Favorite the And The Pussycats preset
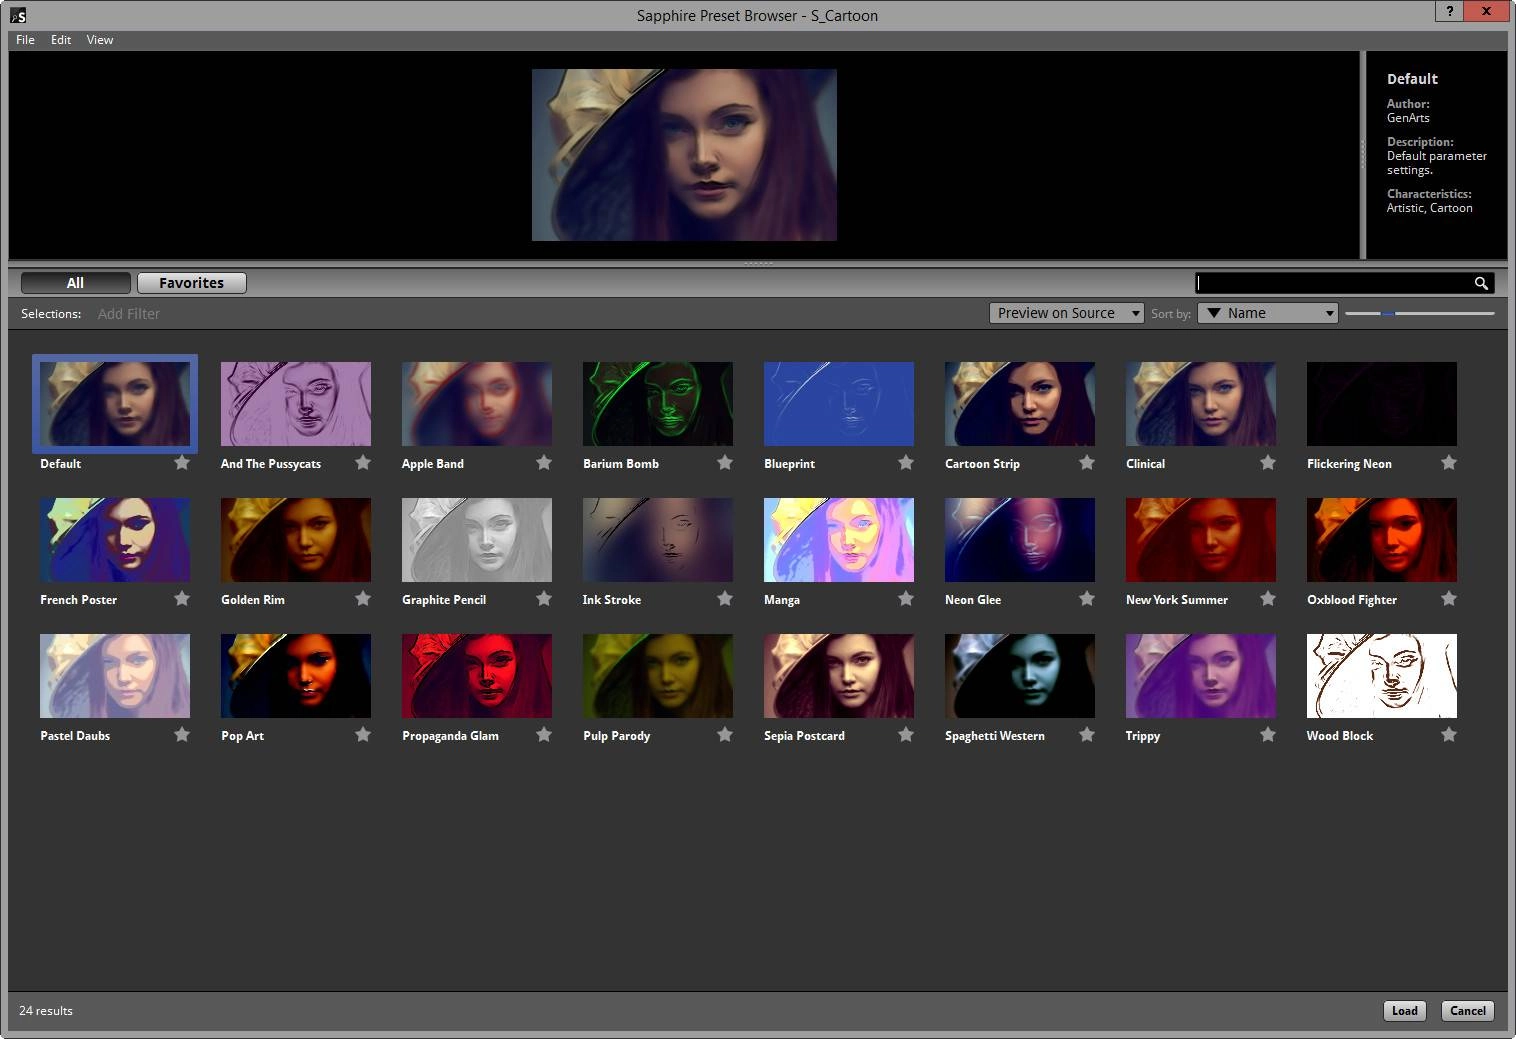 click(363, 462)
